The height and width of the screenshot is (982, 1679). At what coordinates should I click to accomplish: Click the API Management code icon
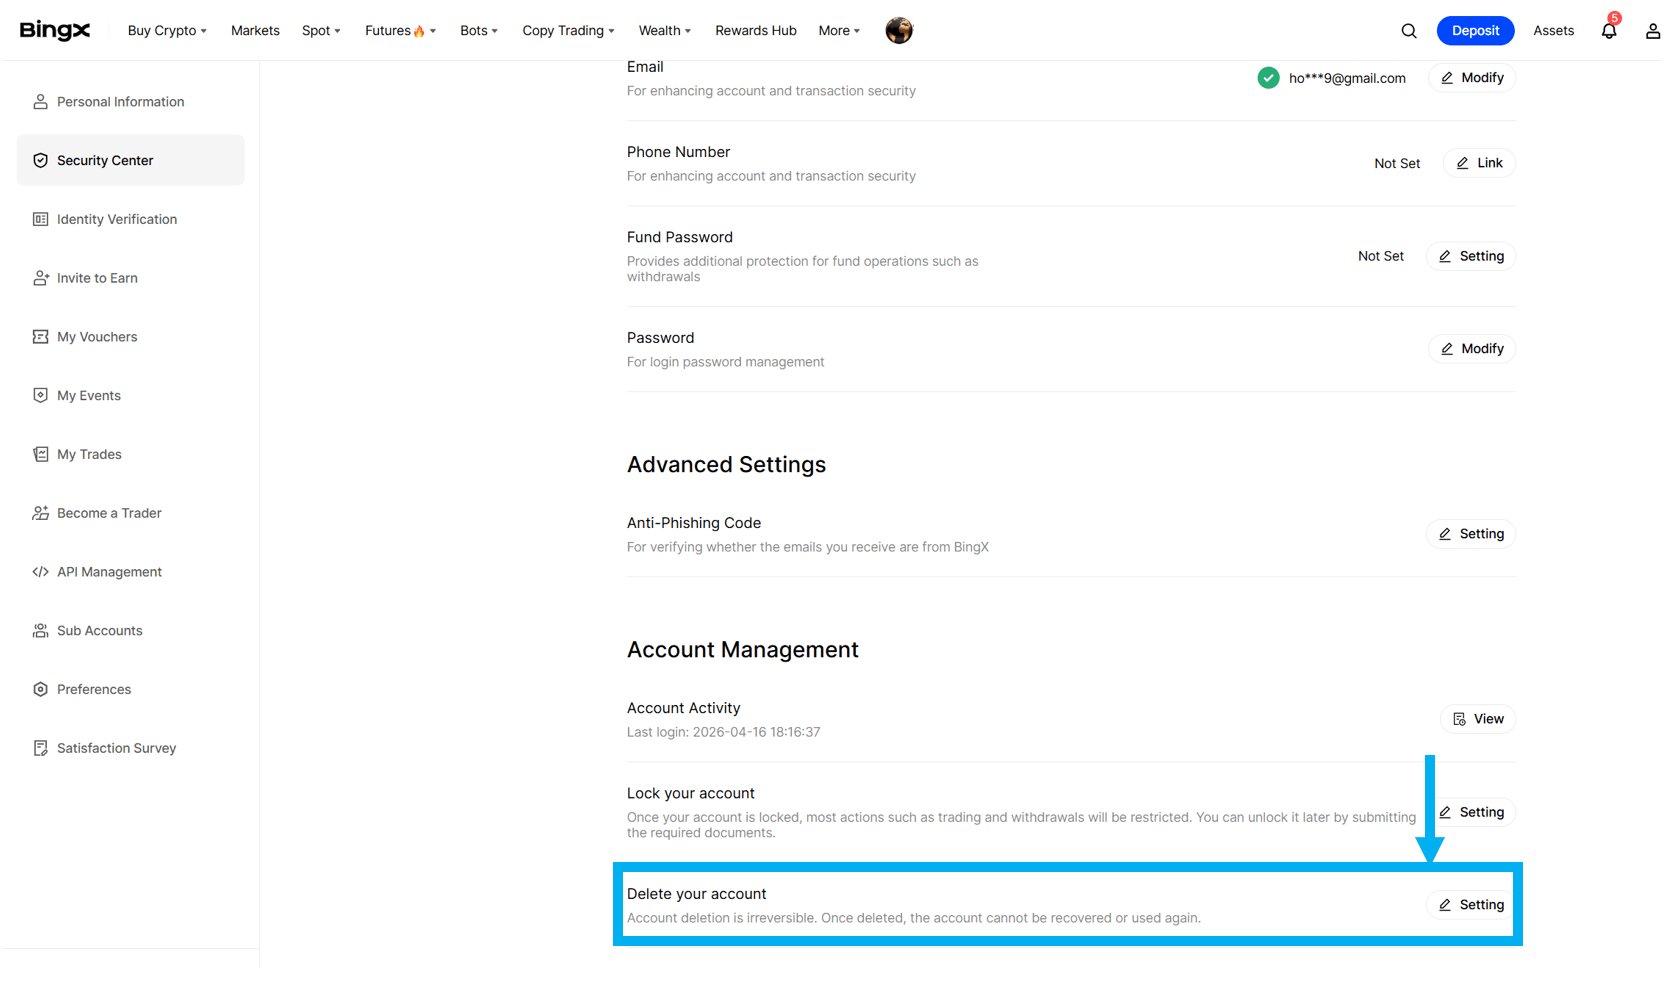pos(40,572)
